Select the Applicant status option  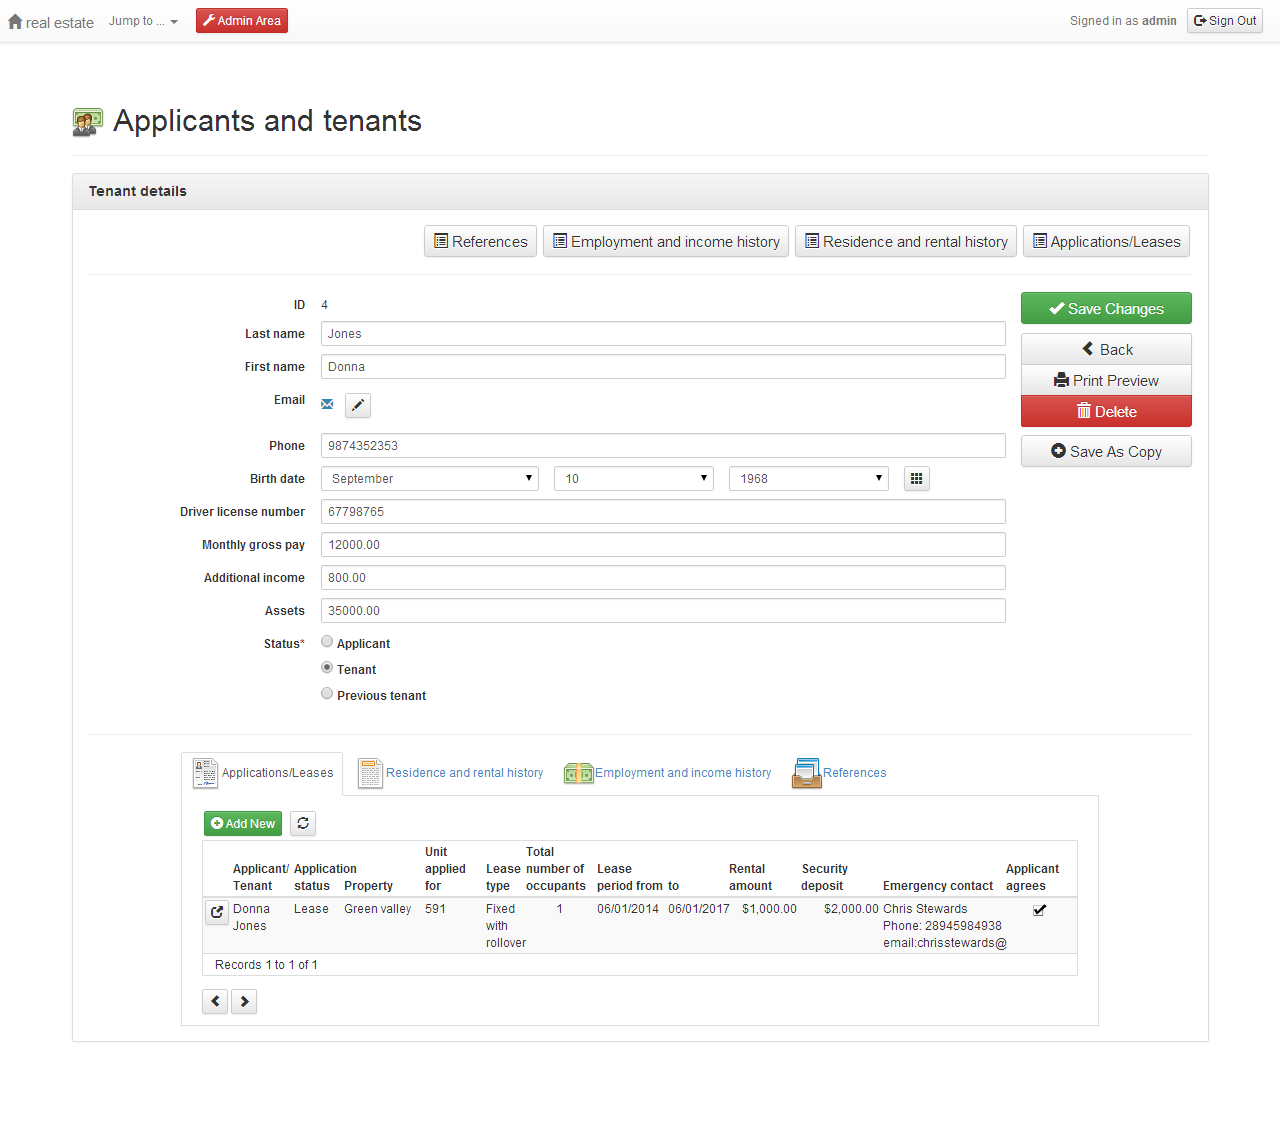pos(327,642)
